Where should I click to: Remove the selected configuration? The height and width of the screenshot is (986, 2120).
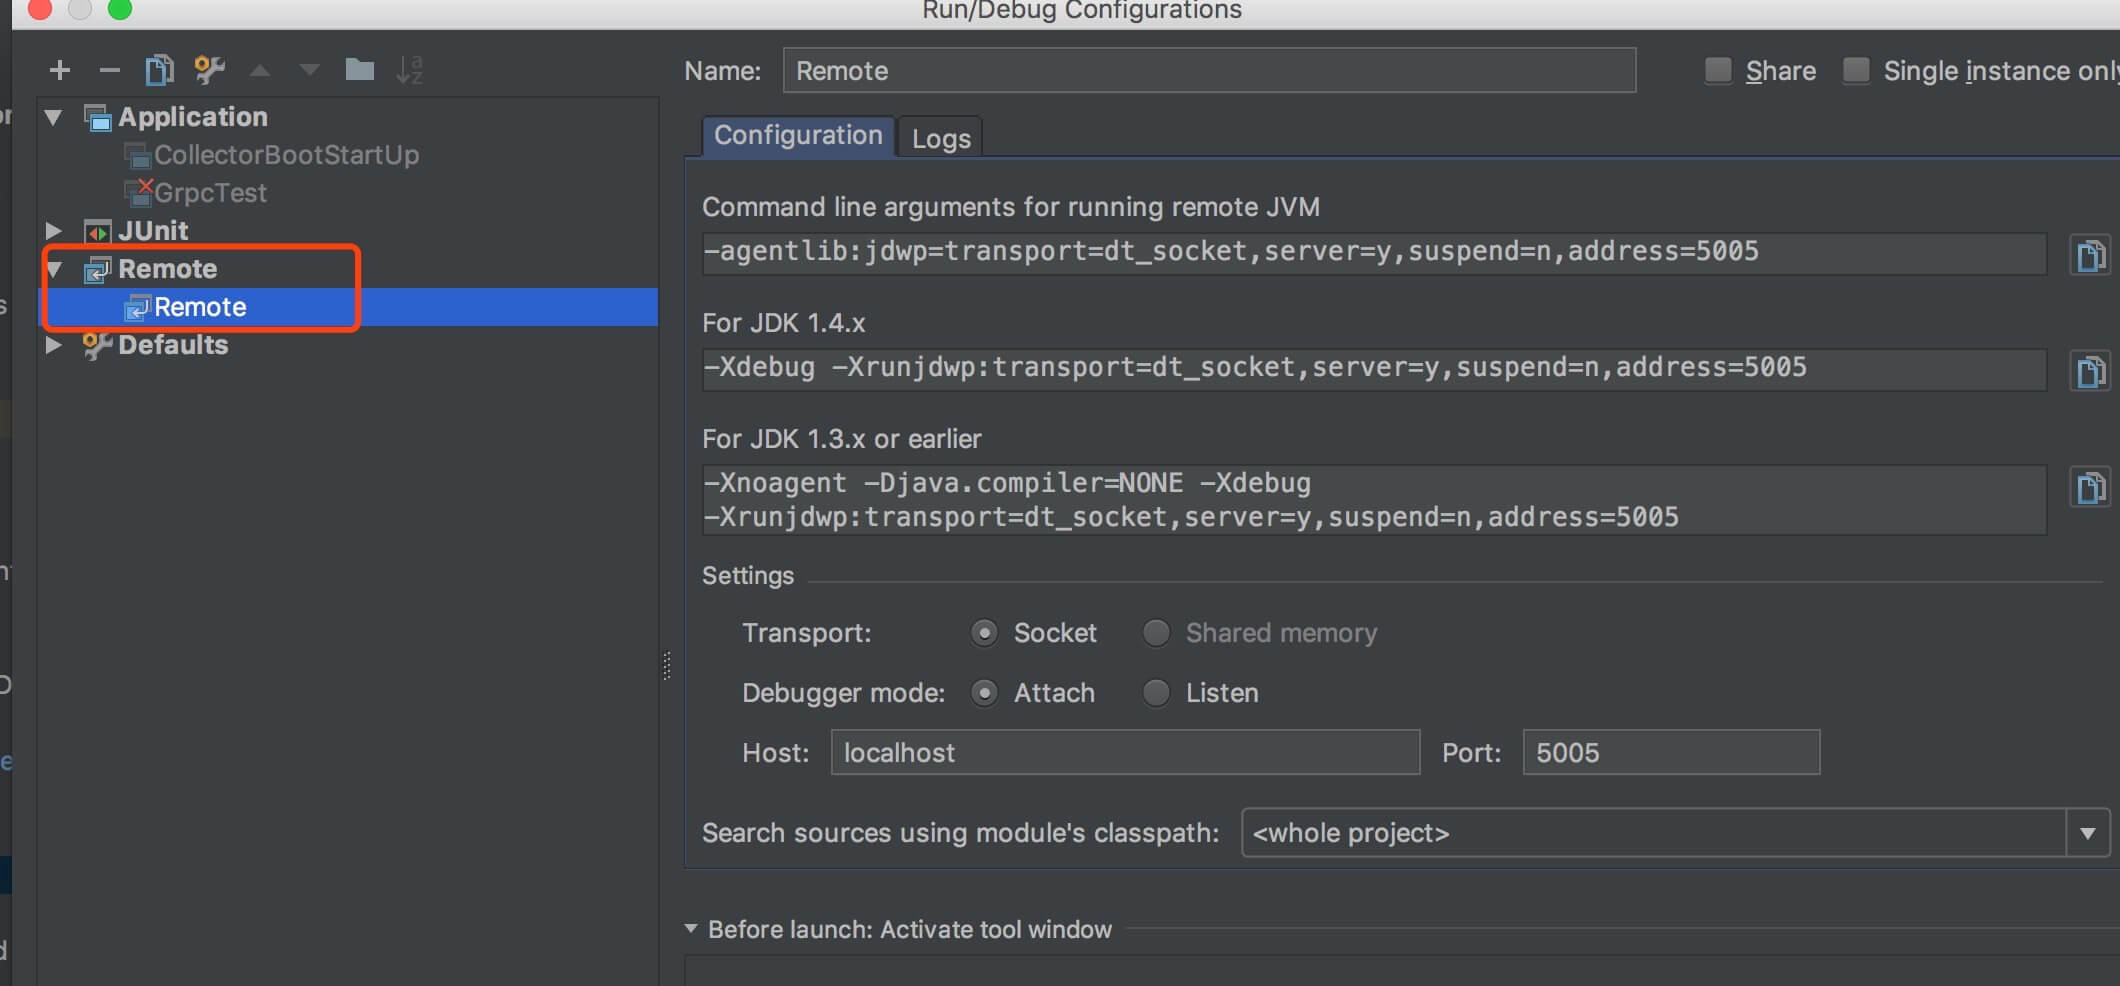(x=110, y=70)
